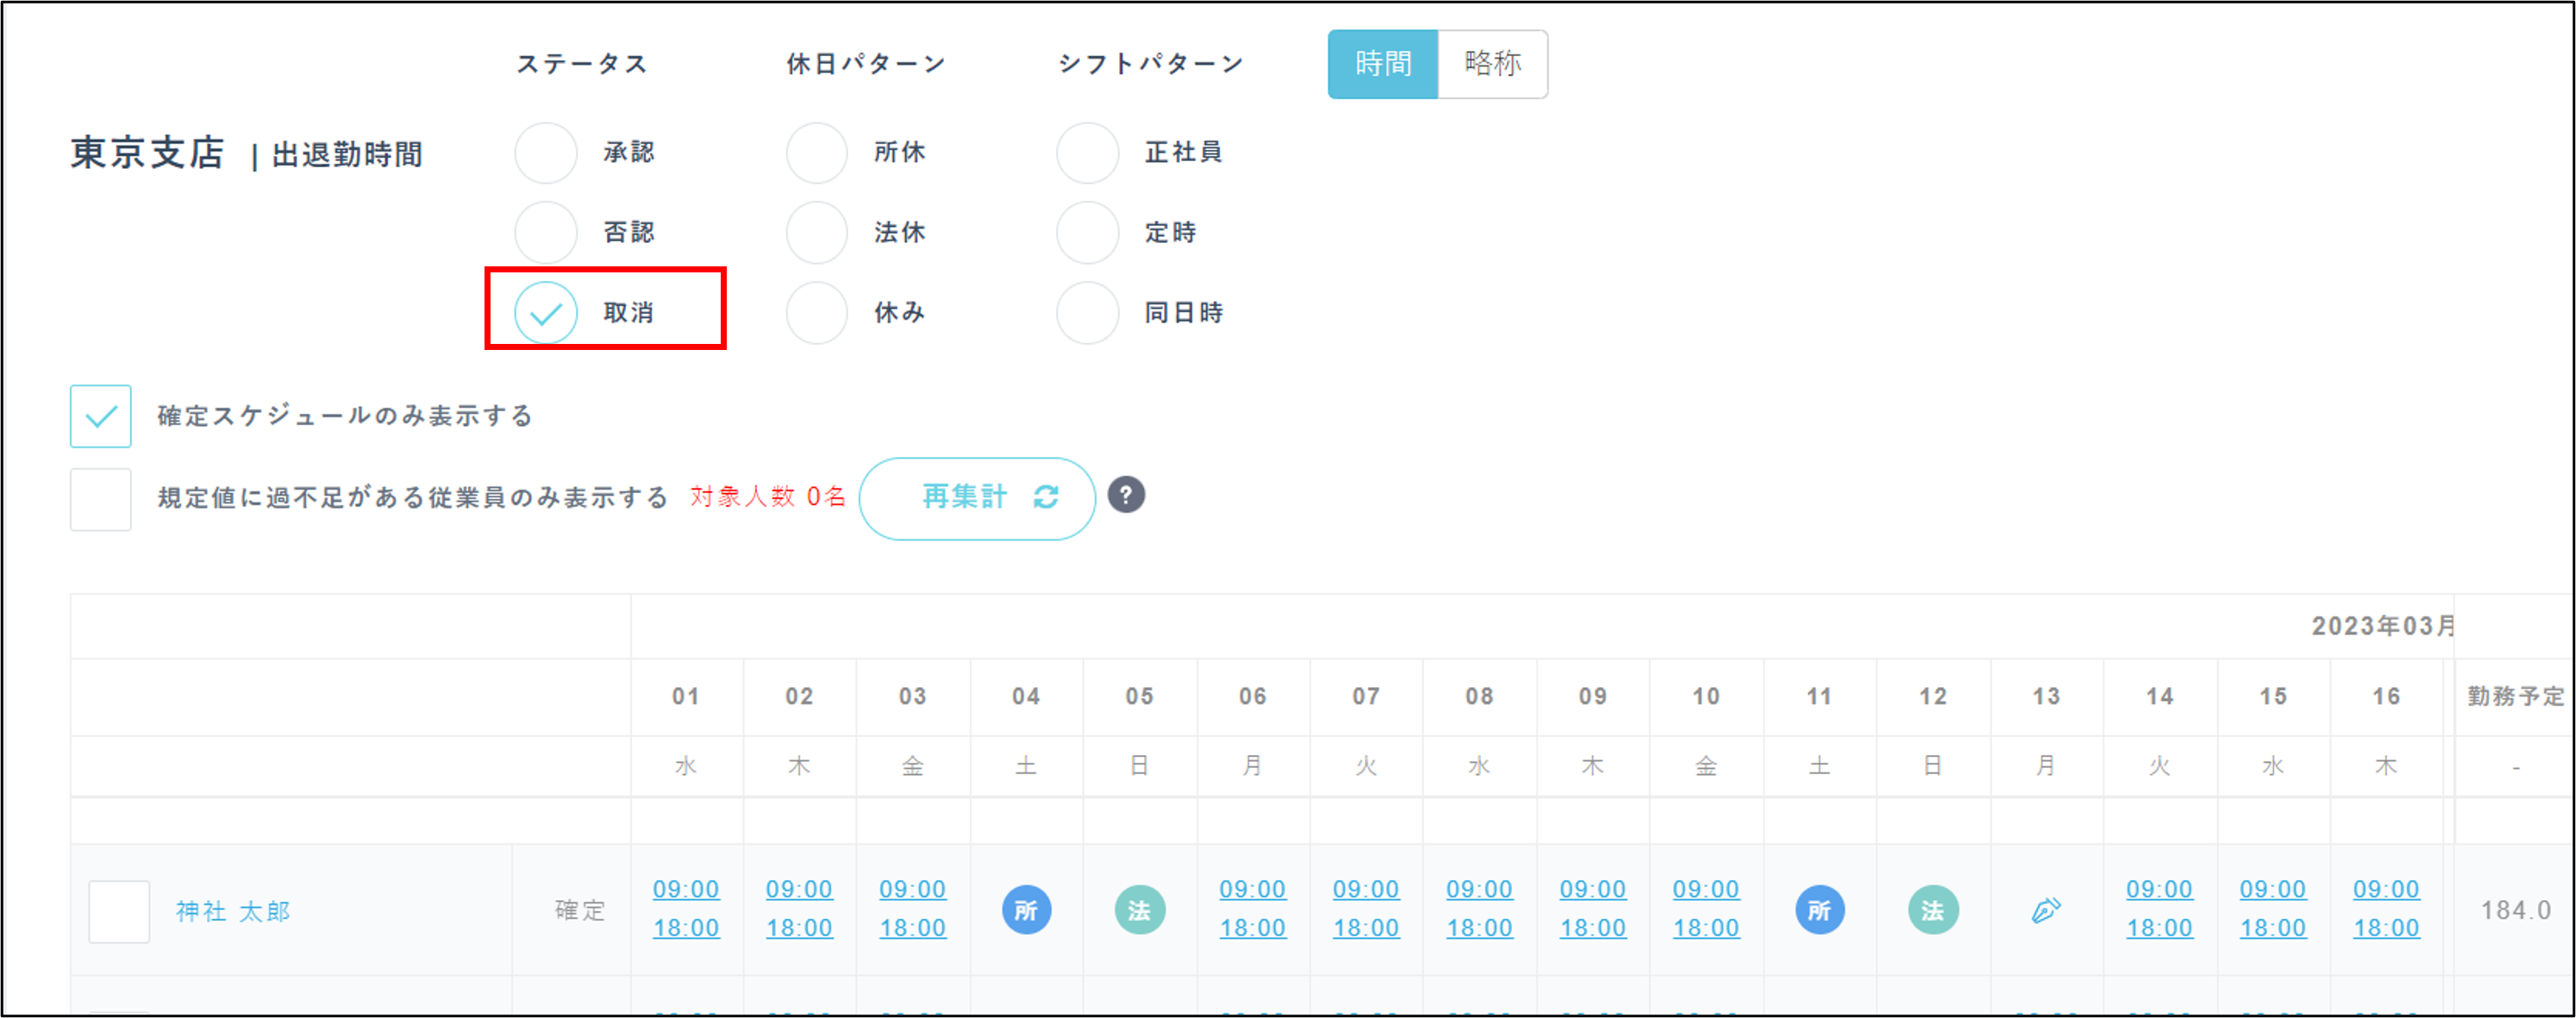Viewport: 2576px width, 1018px height.
Task: Open the 09:00 18:00 shift on day 02
Action: click(x=799, y=908)
